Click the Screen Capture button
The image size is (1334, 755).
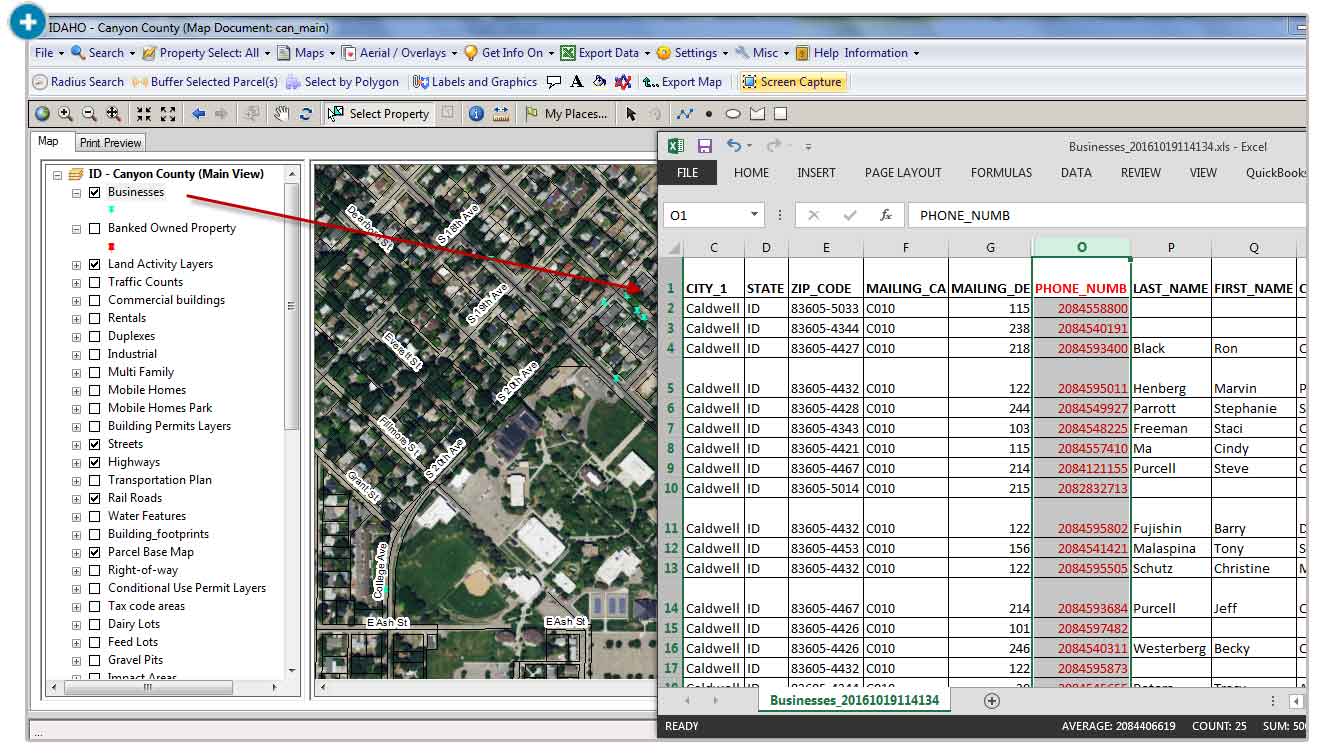[x=793, y=82]
